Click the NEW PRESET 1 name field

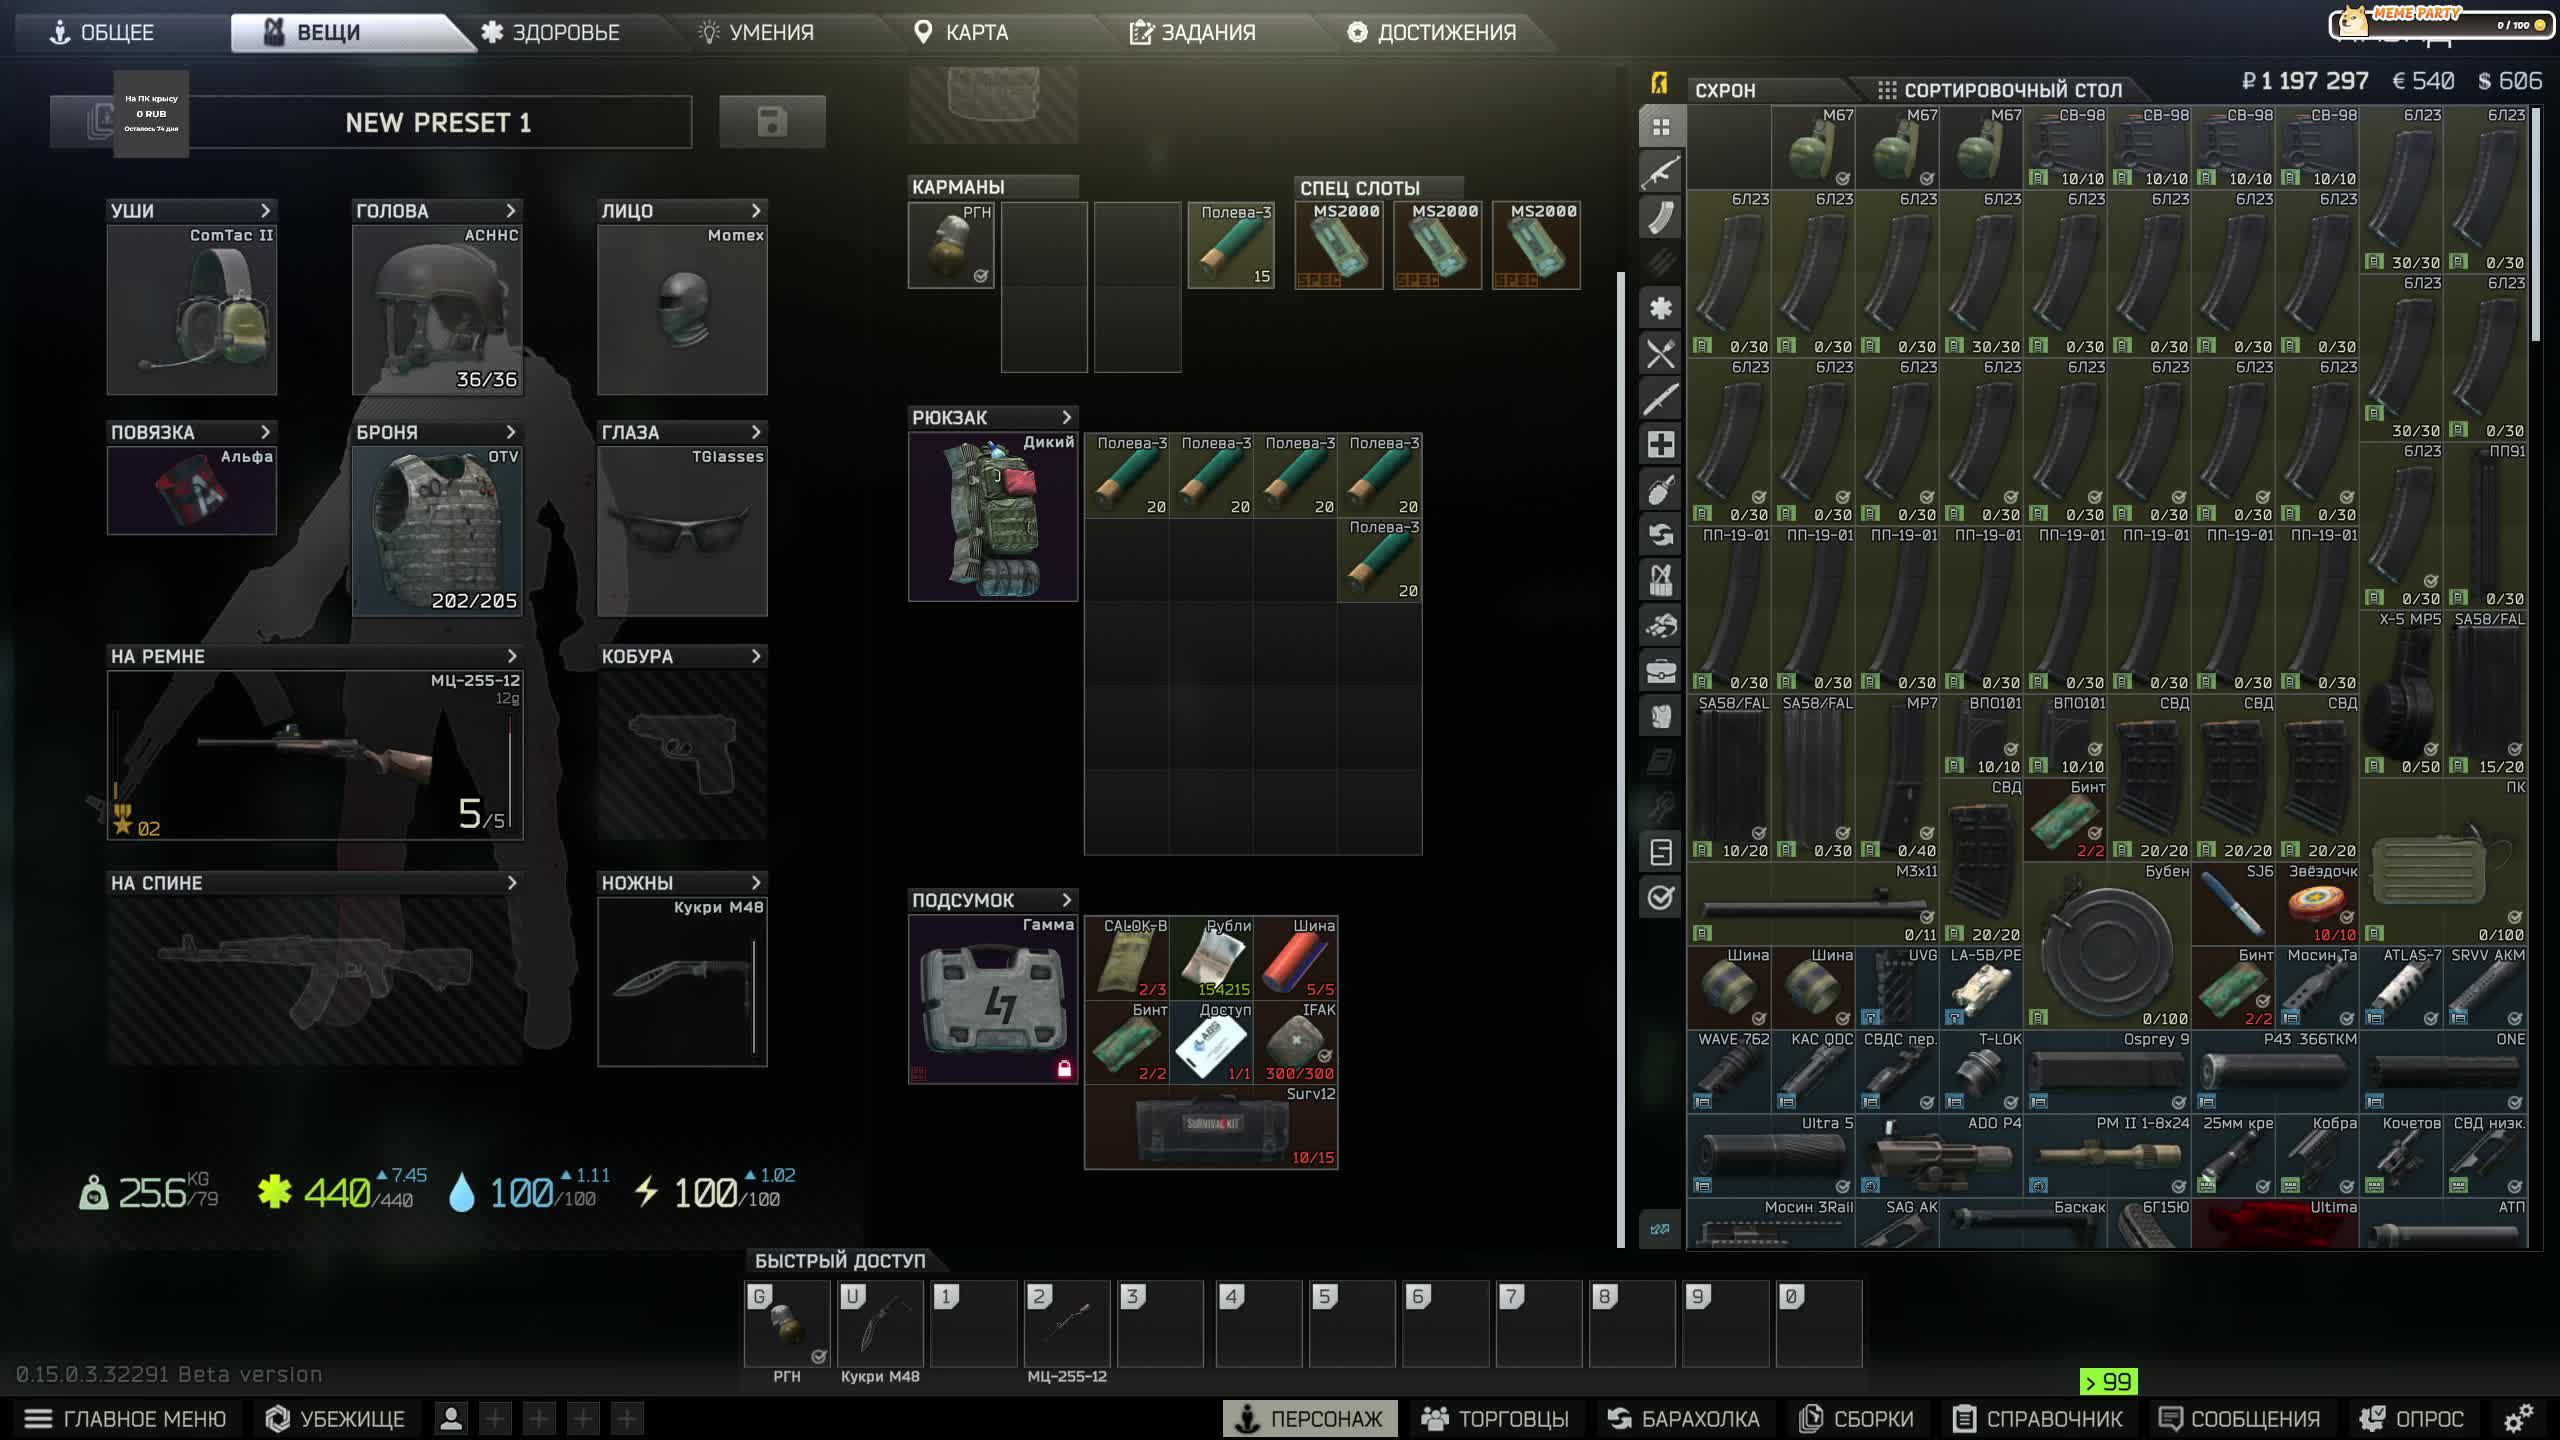point(438,122)
